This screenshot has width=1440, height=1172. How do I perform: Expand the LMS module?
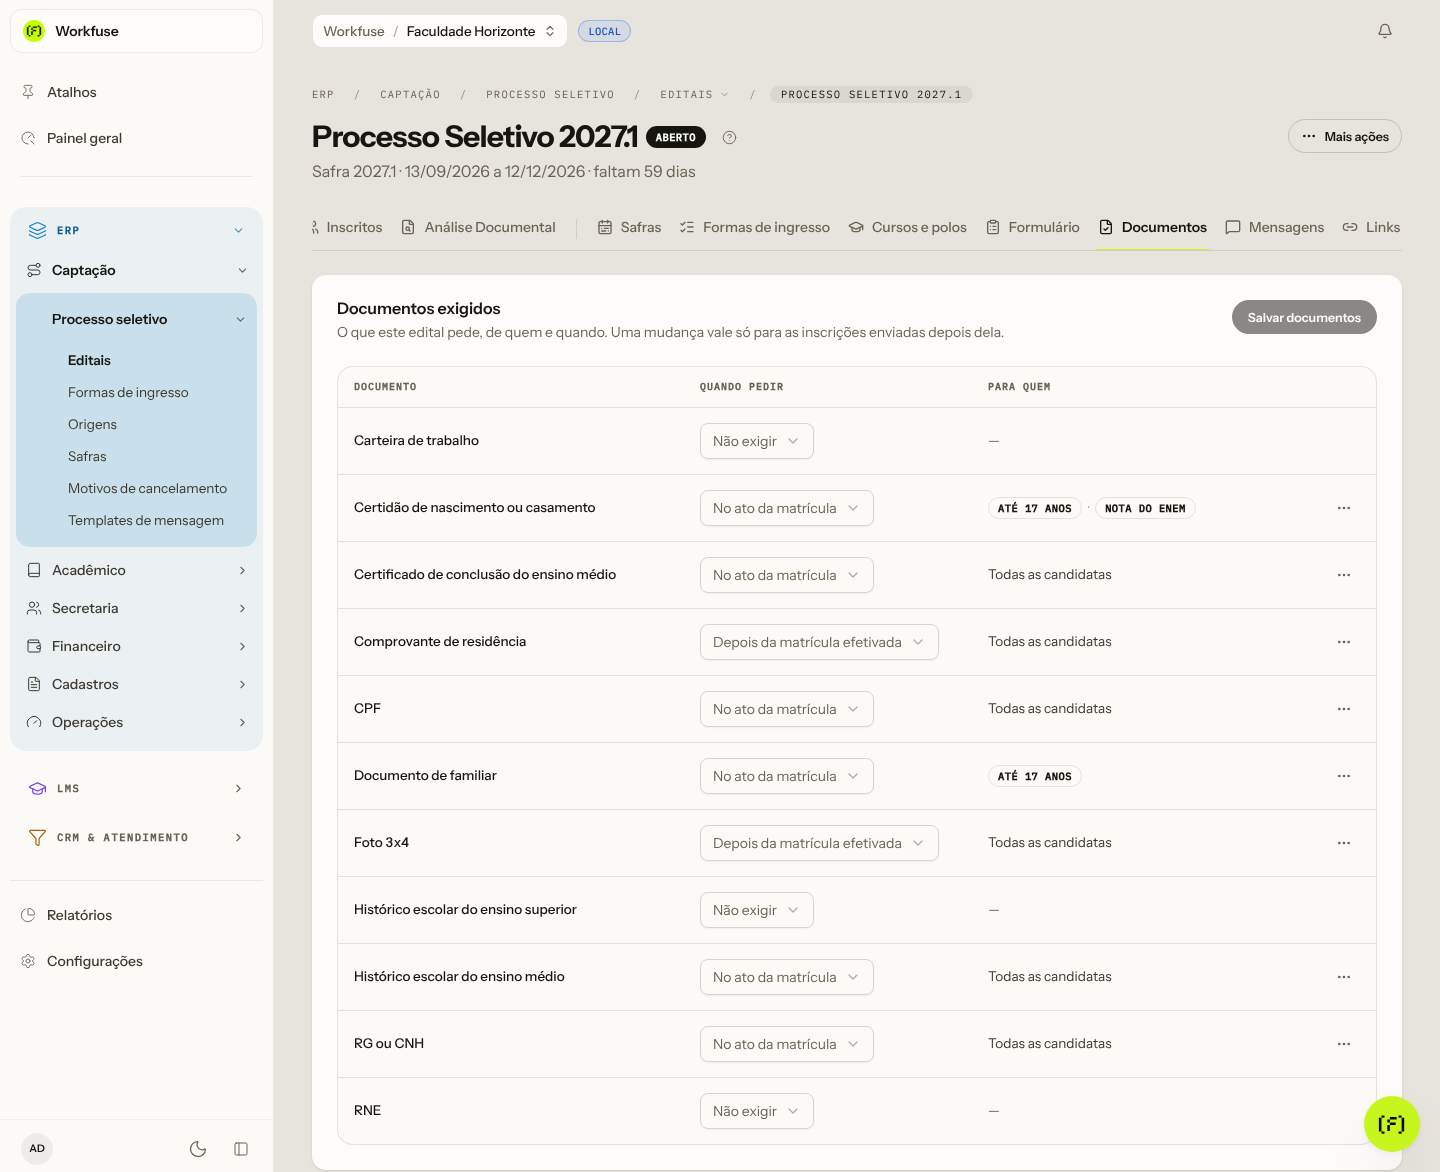tap(136, 788)
